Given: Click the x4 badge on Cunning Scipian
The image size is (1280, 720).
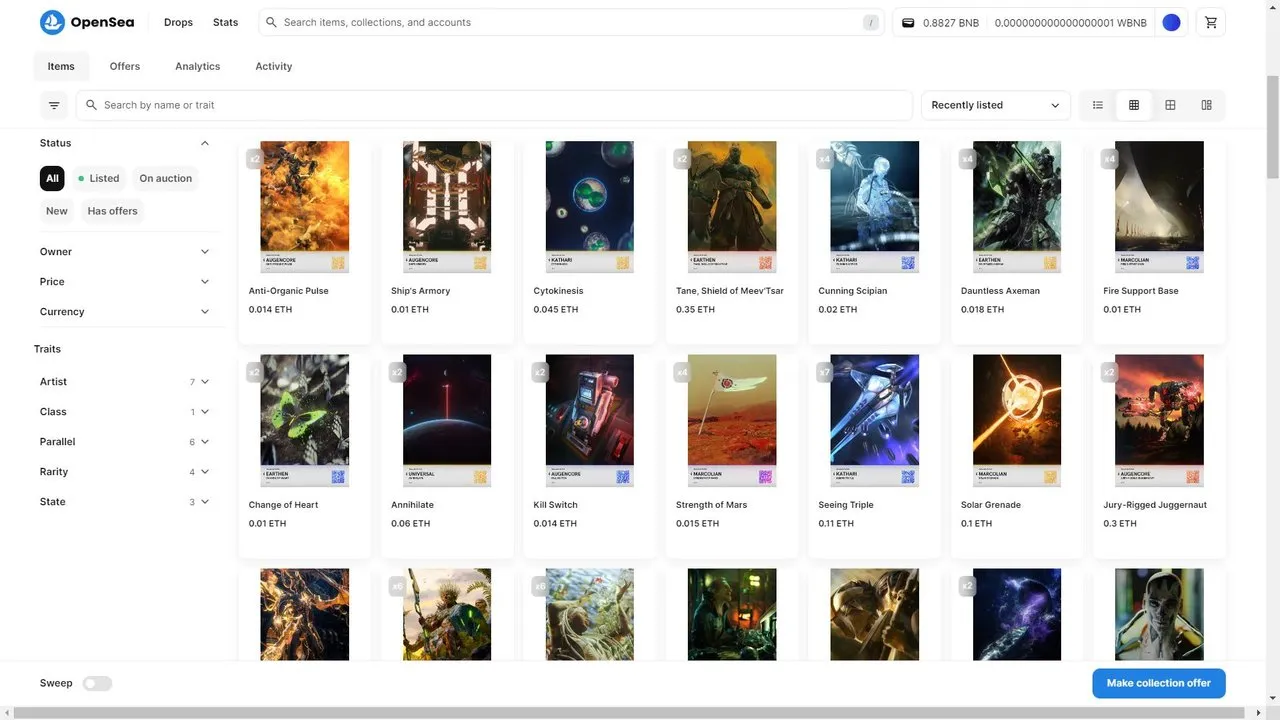Looking at the screenshot, I should pyautogui.click(x=825, y=159).
